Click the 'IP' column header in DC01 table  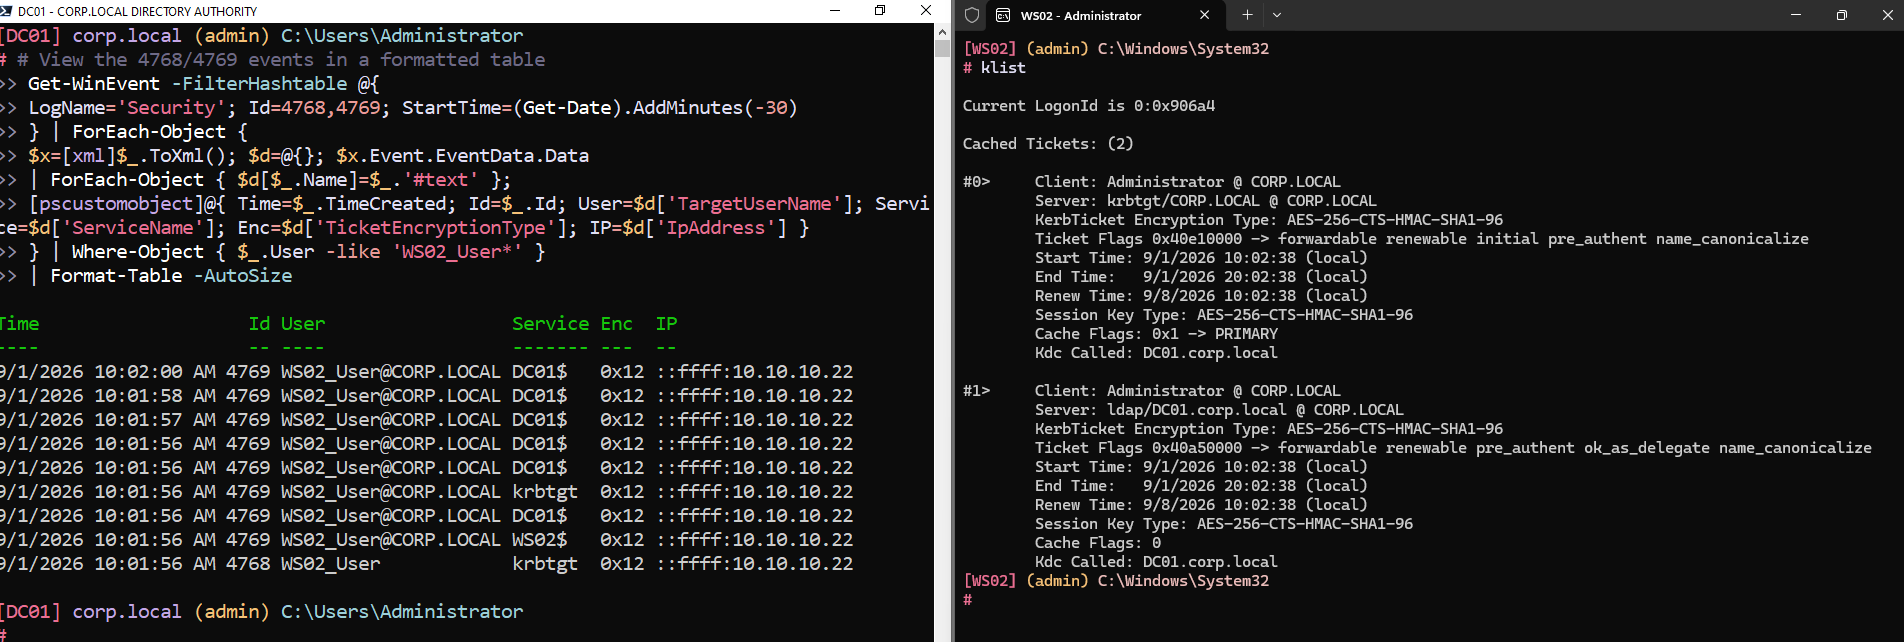tap(666, 324)
